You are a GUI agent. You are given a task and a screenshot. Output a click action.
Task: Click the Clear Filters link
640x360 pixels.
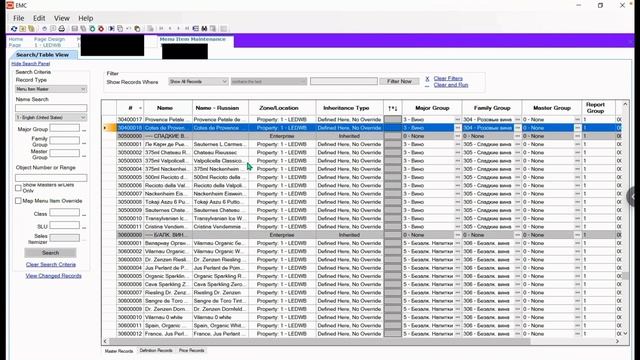tap(448, 78)
